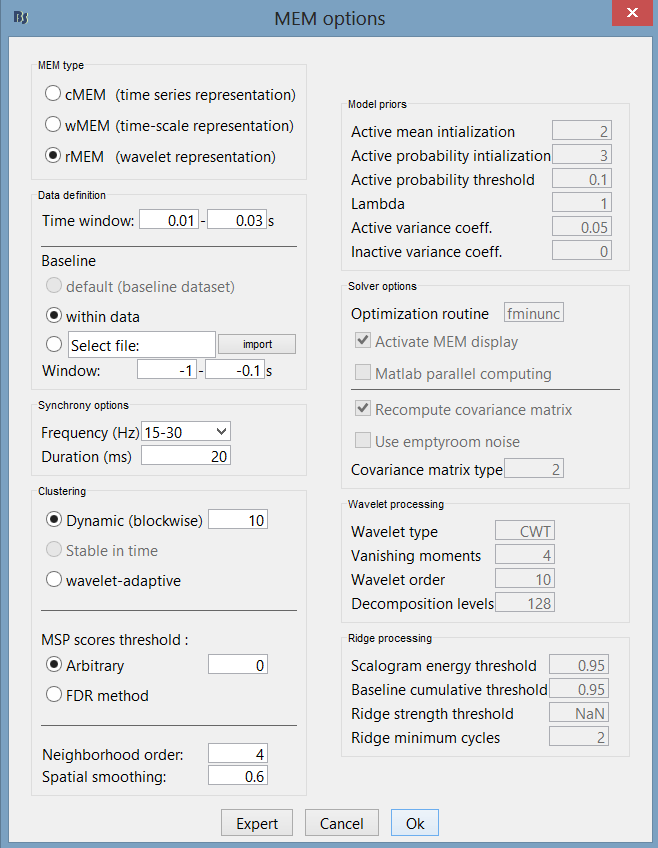Click the Neighborhood order field
Image resolution: width=658 pixels, height=848 pixels.
coord(237,754)
